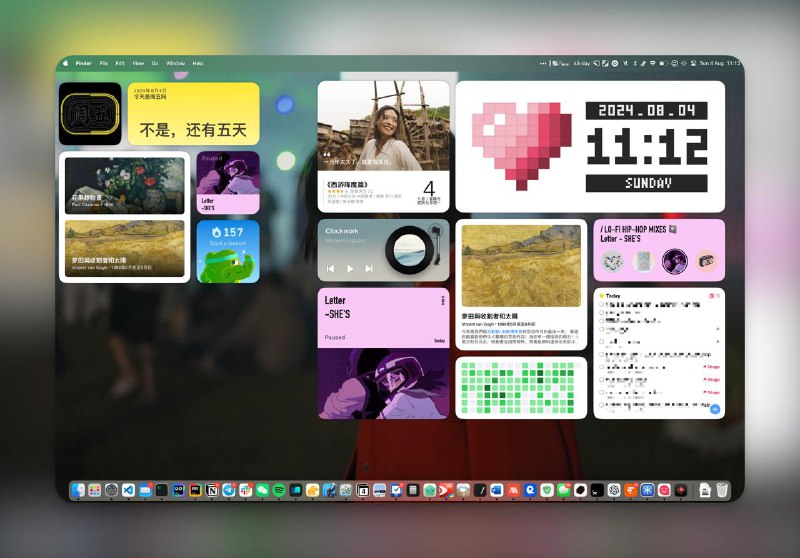800x558 pixels.
Task: Open the Trash in the dock
Action: click(722, 490)
